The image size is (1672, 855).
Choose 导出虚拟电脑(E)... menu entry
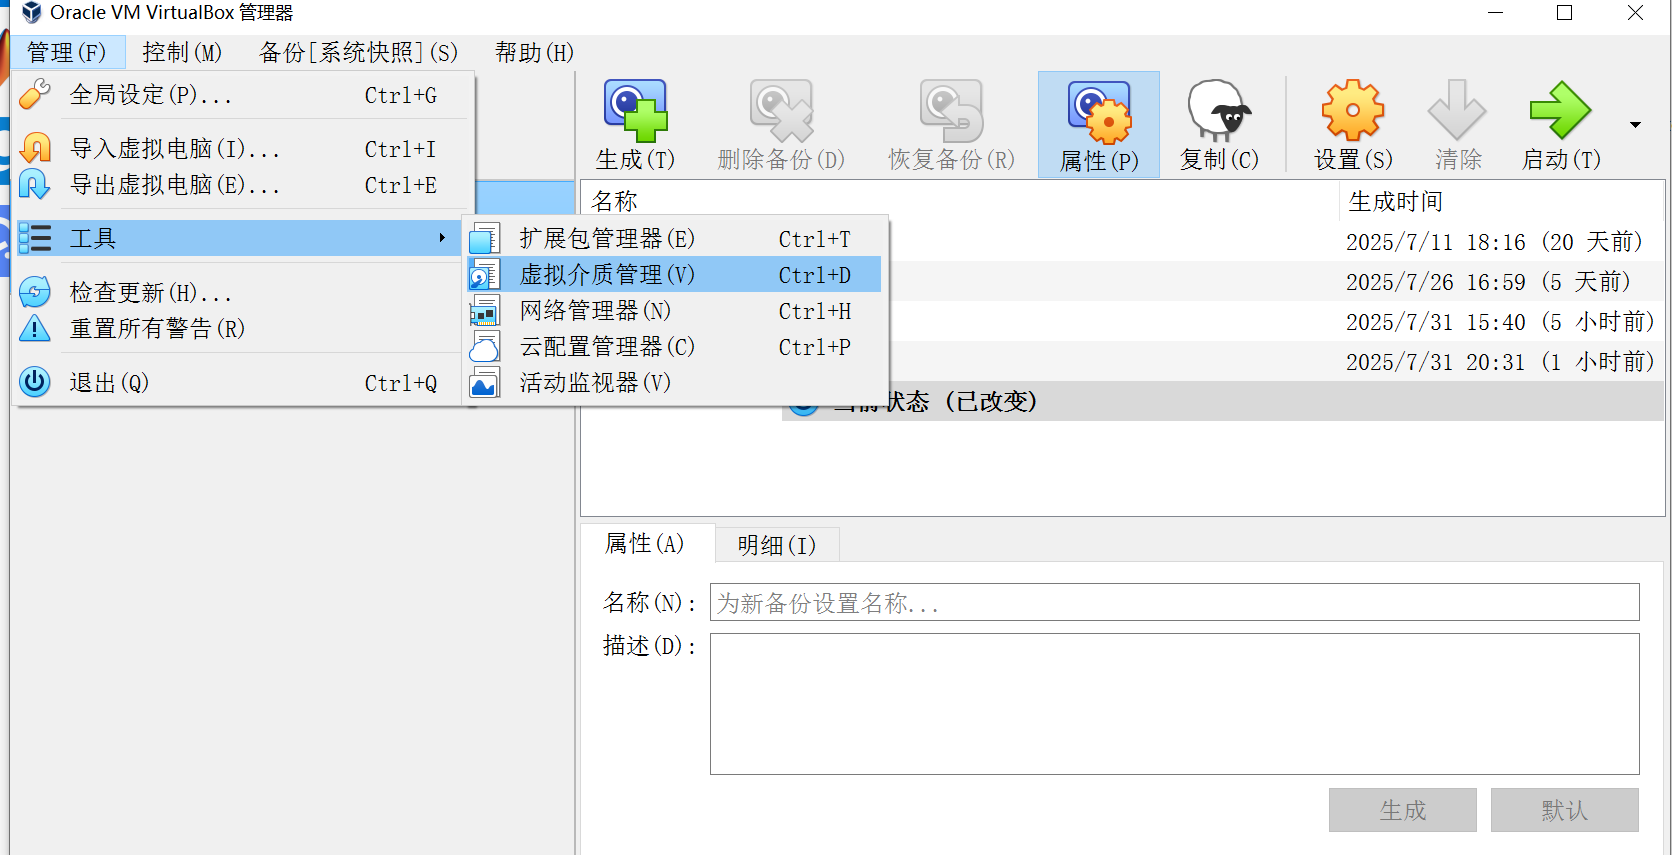click(x=241, y=184)
